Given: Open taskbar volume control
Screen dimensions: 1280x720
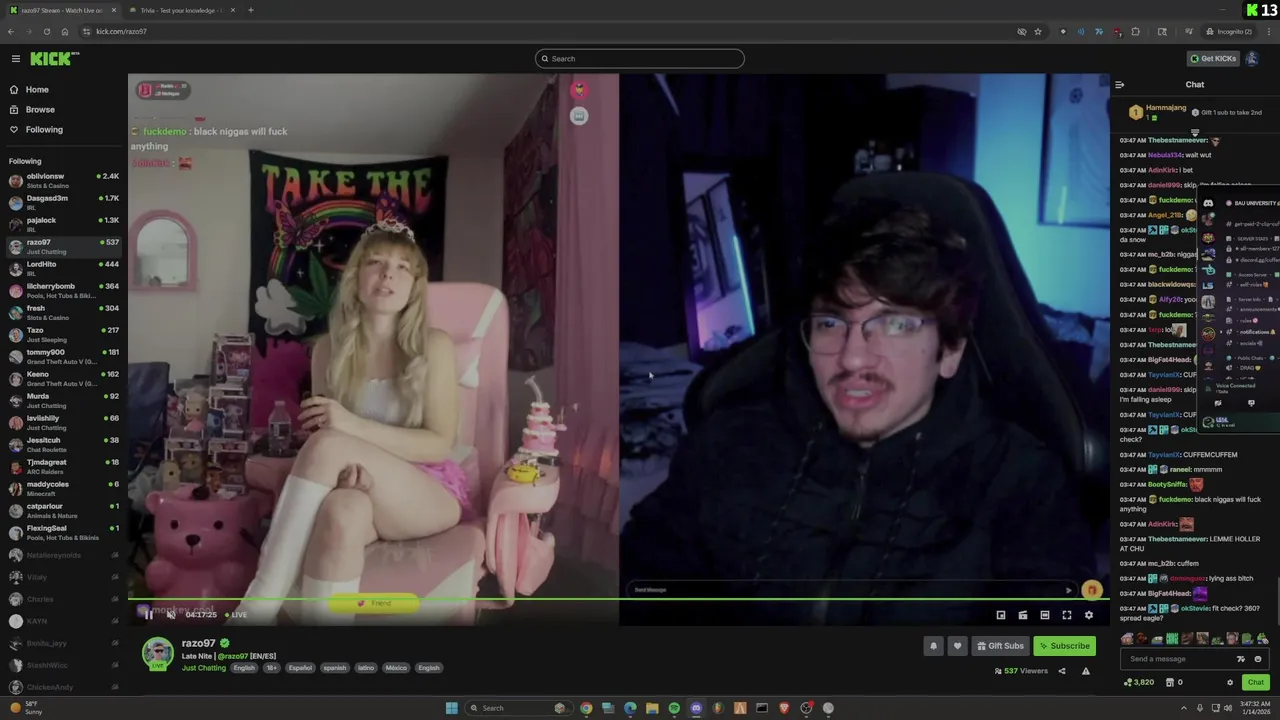Looking at the screenshot, I should point(1228,708).
